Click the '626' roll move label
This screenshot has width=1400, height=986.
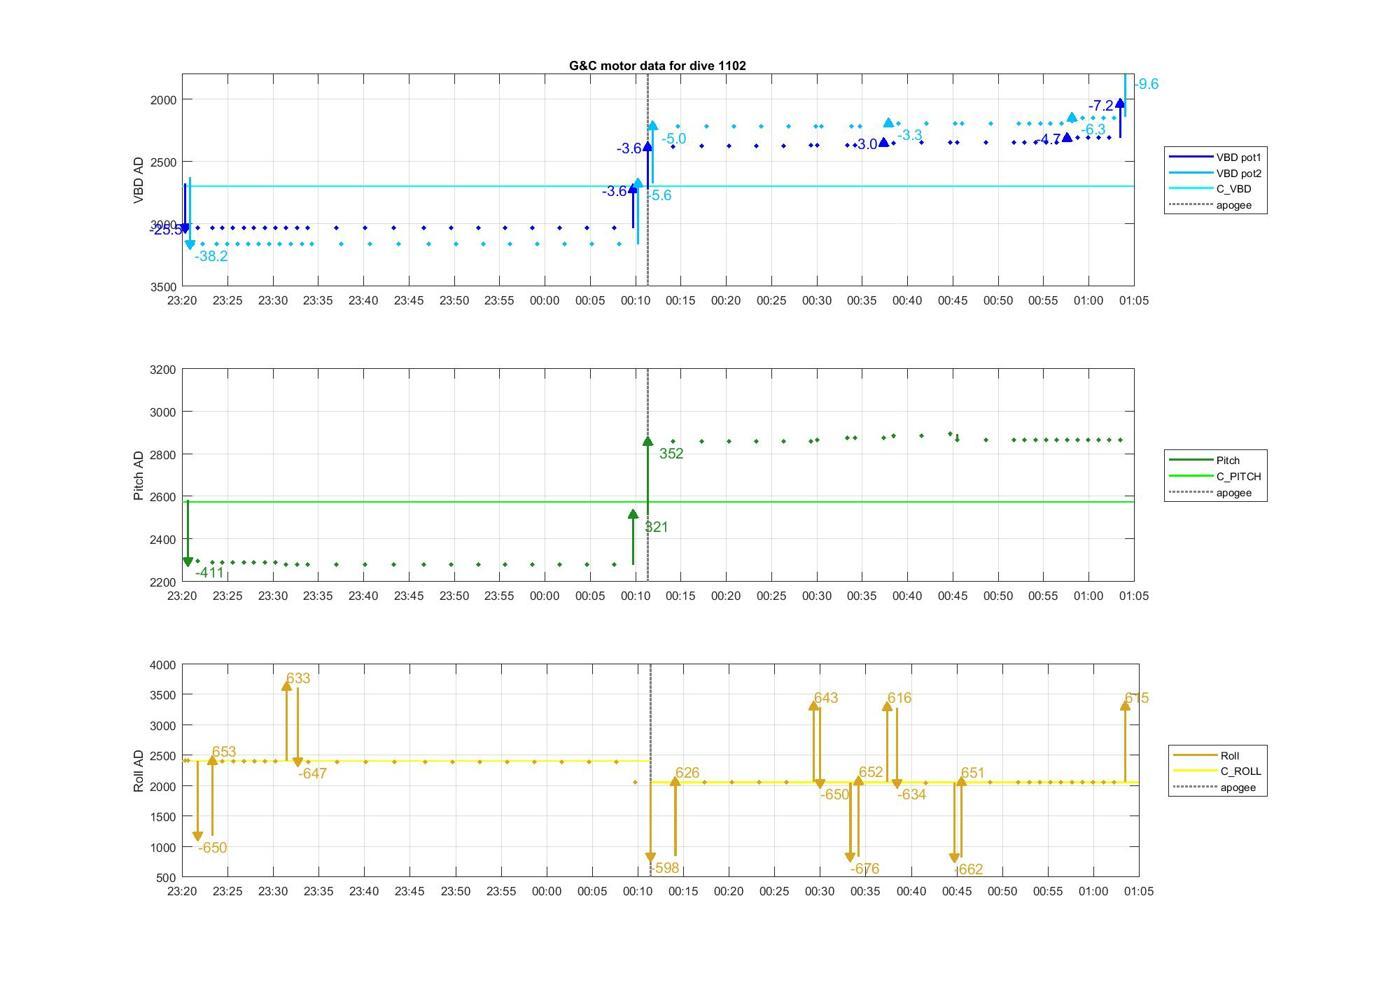[x=687, y=773]
